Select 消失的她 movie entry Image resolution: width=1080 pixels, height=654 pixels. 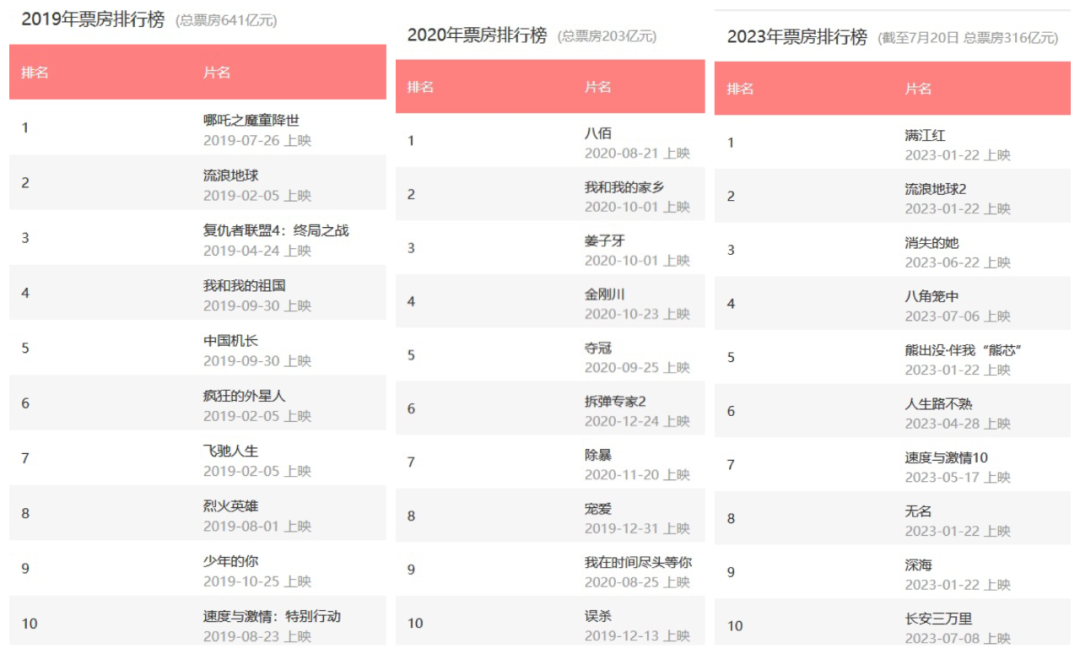pos(932,243)
